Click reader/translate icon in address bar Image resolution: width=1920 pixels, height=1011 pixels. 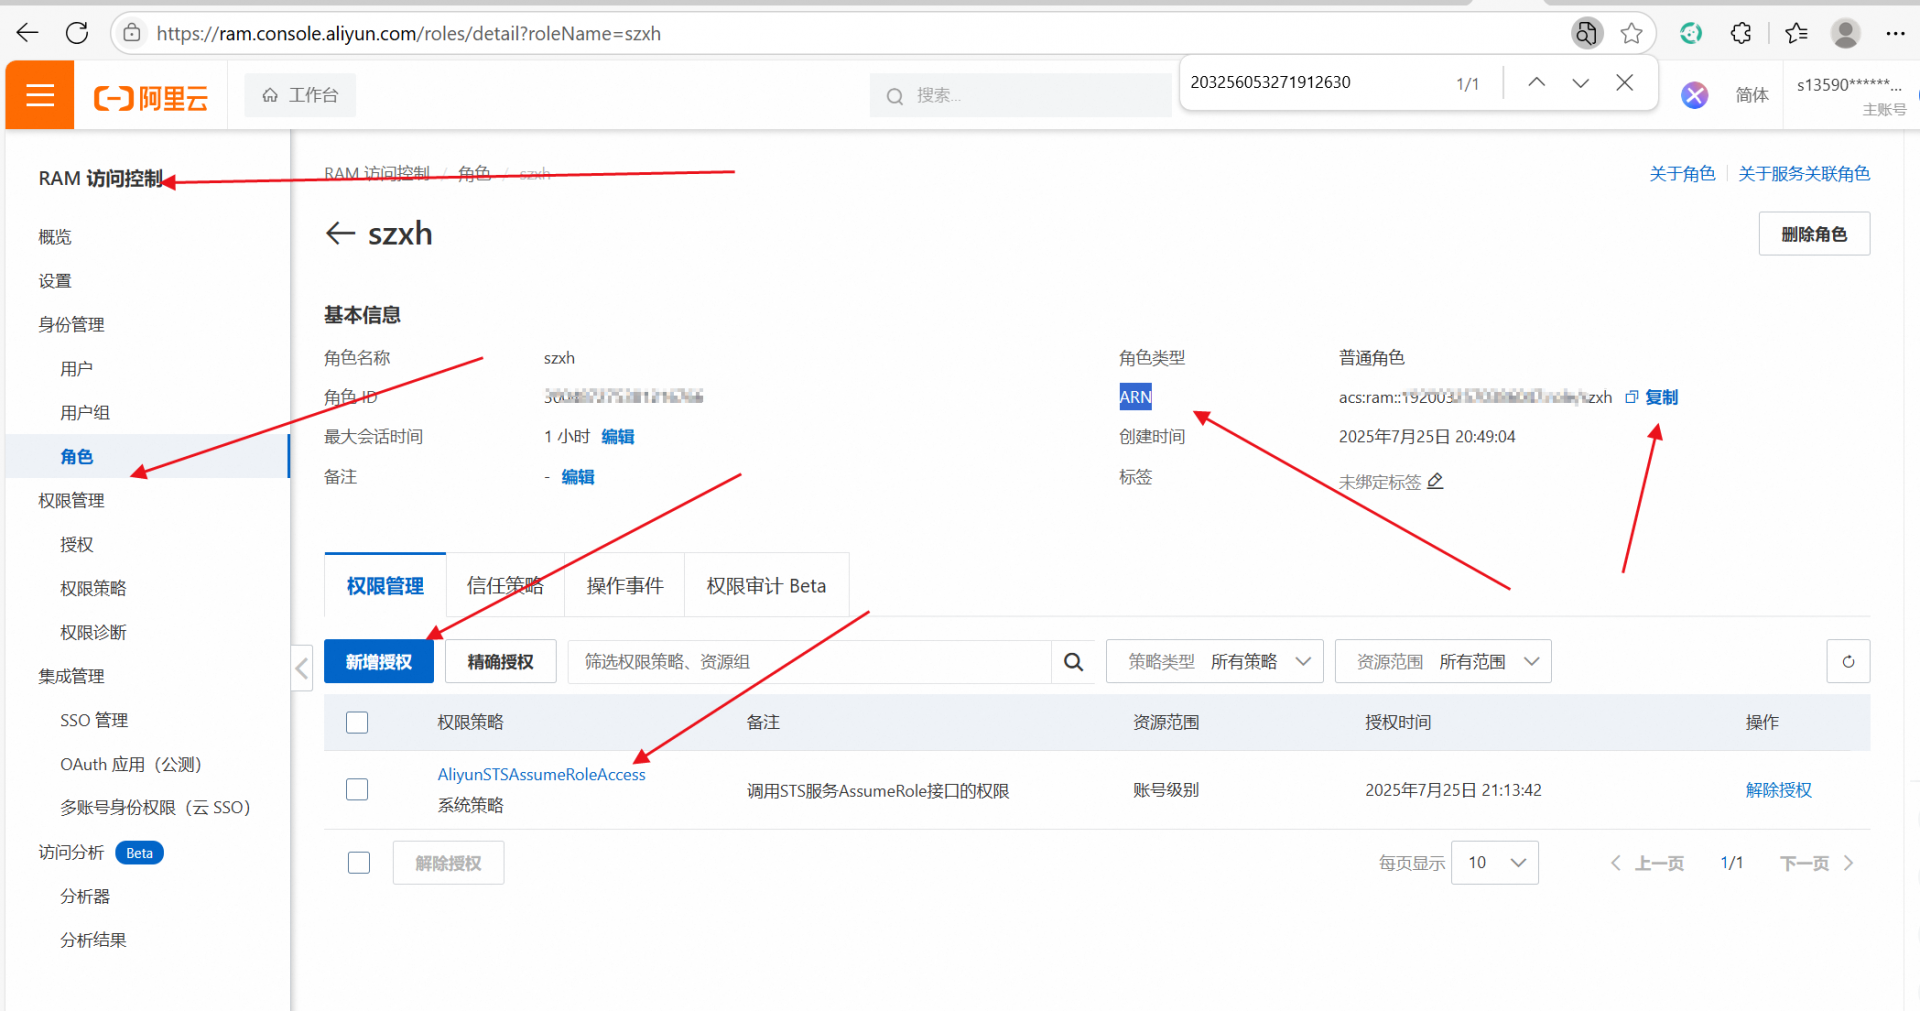coord(1586,33)
